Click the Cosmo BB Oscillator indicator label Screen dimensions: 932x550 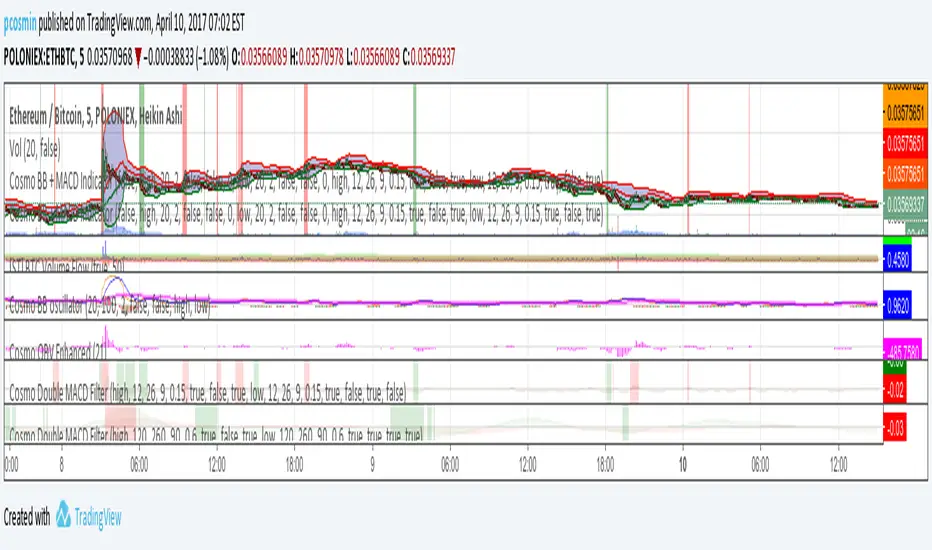pos(109,306)
